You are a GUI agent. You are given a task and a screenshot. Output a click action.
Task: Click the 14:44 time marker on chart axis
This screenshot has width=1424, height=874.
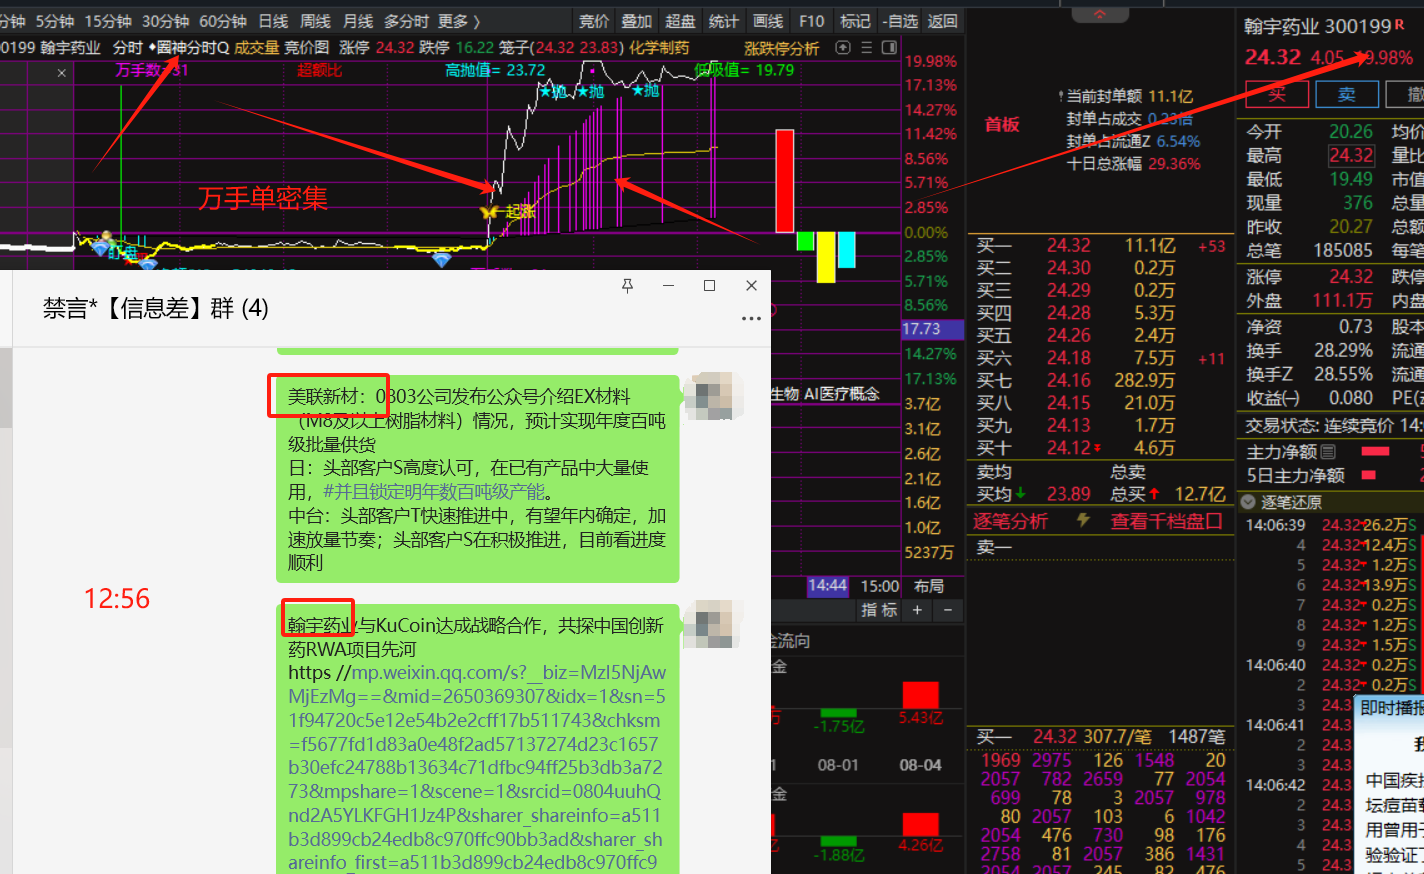[828, 586]
